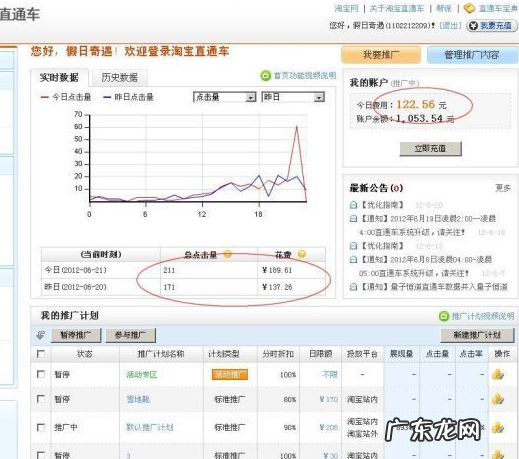Screen dimensions: 519x459
Task: Click the 日限额 column header
Action: (x=321, y=354)
